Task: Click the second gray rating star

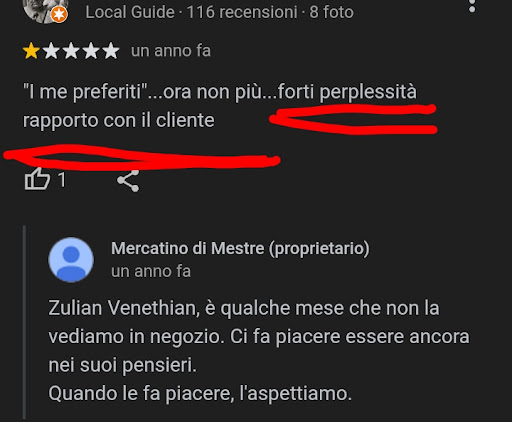Action: 51,51
